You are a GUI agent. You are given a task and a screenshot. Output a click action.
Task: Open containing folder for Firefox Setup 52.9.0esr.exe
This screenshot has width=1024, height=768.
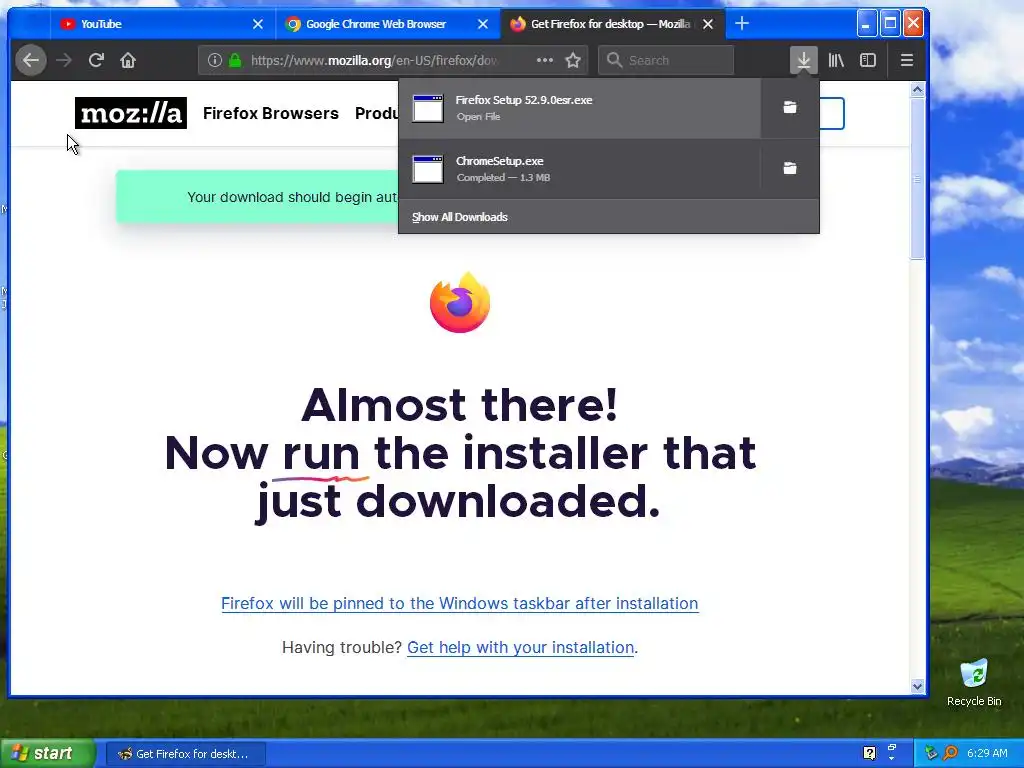pyautogui.click(x=790, y=108)
